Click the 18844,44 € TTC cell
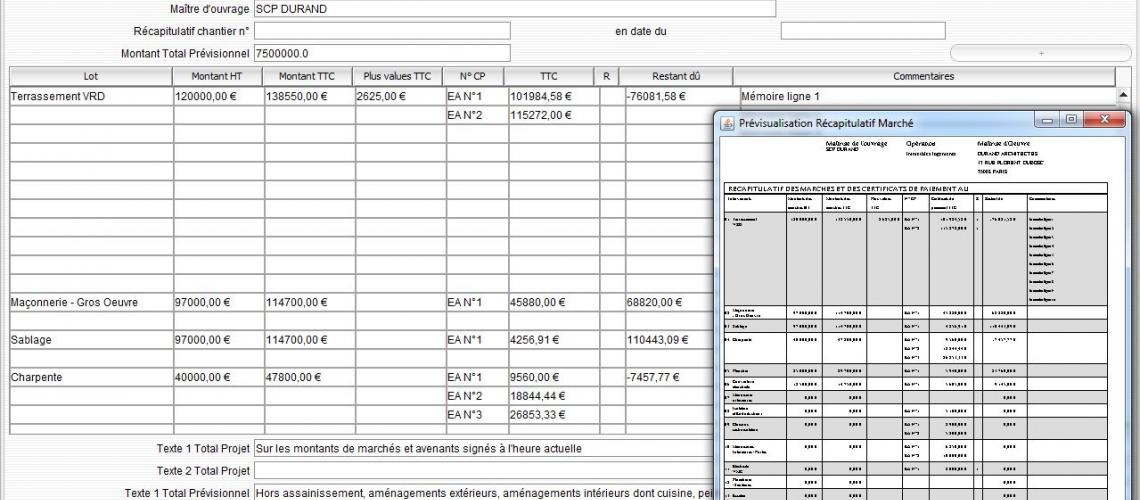1140x500 pixels. pyautogui.click(x=554, y=397)
